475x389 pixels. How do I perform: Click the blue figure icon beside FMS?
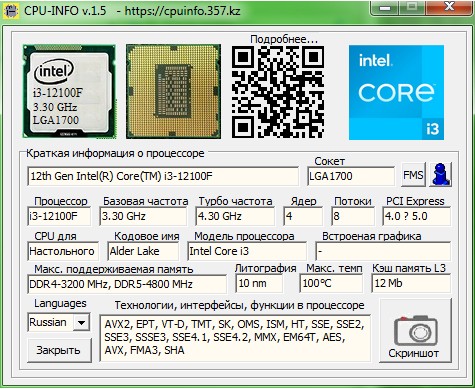[440, 174]
